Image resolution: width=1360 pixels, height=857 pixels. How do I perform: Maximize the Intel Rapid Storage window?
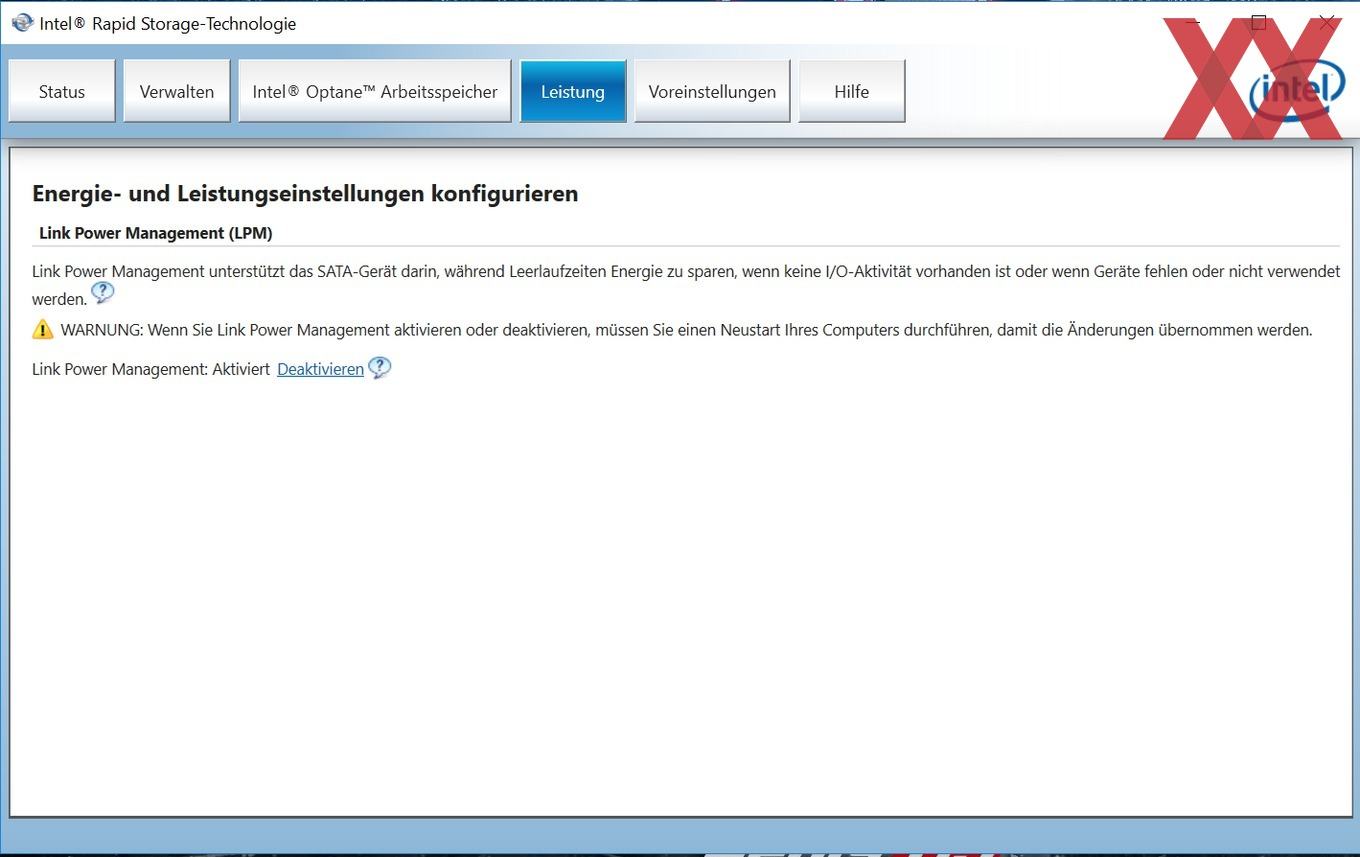point(1259,23)
